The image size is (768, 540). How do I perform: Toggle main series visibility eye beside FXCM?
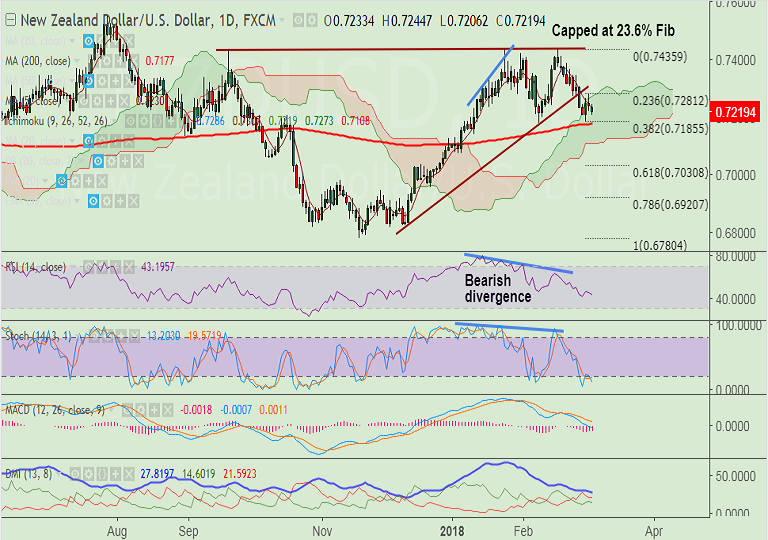point(298,21)
